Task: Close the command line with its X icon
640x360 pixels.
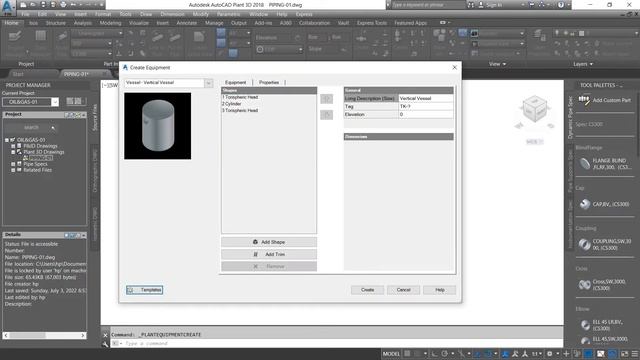Action: click(x=105, y=335)
